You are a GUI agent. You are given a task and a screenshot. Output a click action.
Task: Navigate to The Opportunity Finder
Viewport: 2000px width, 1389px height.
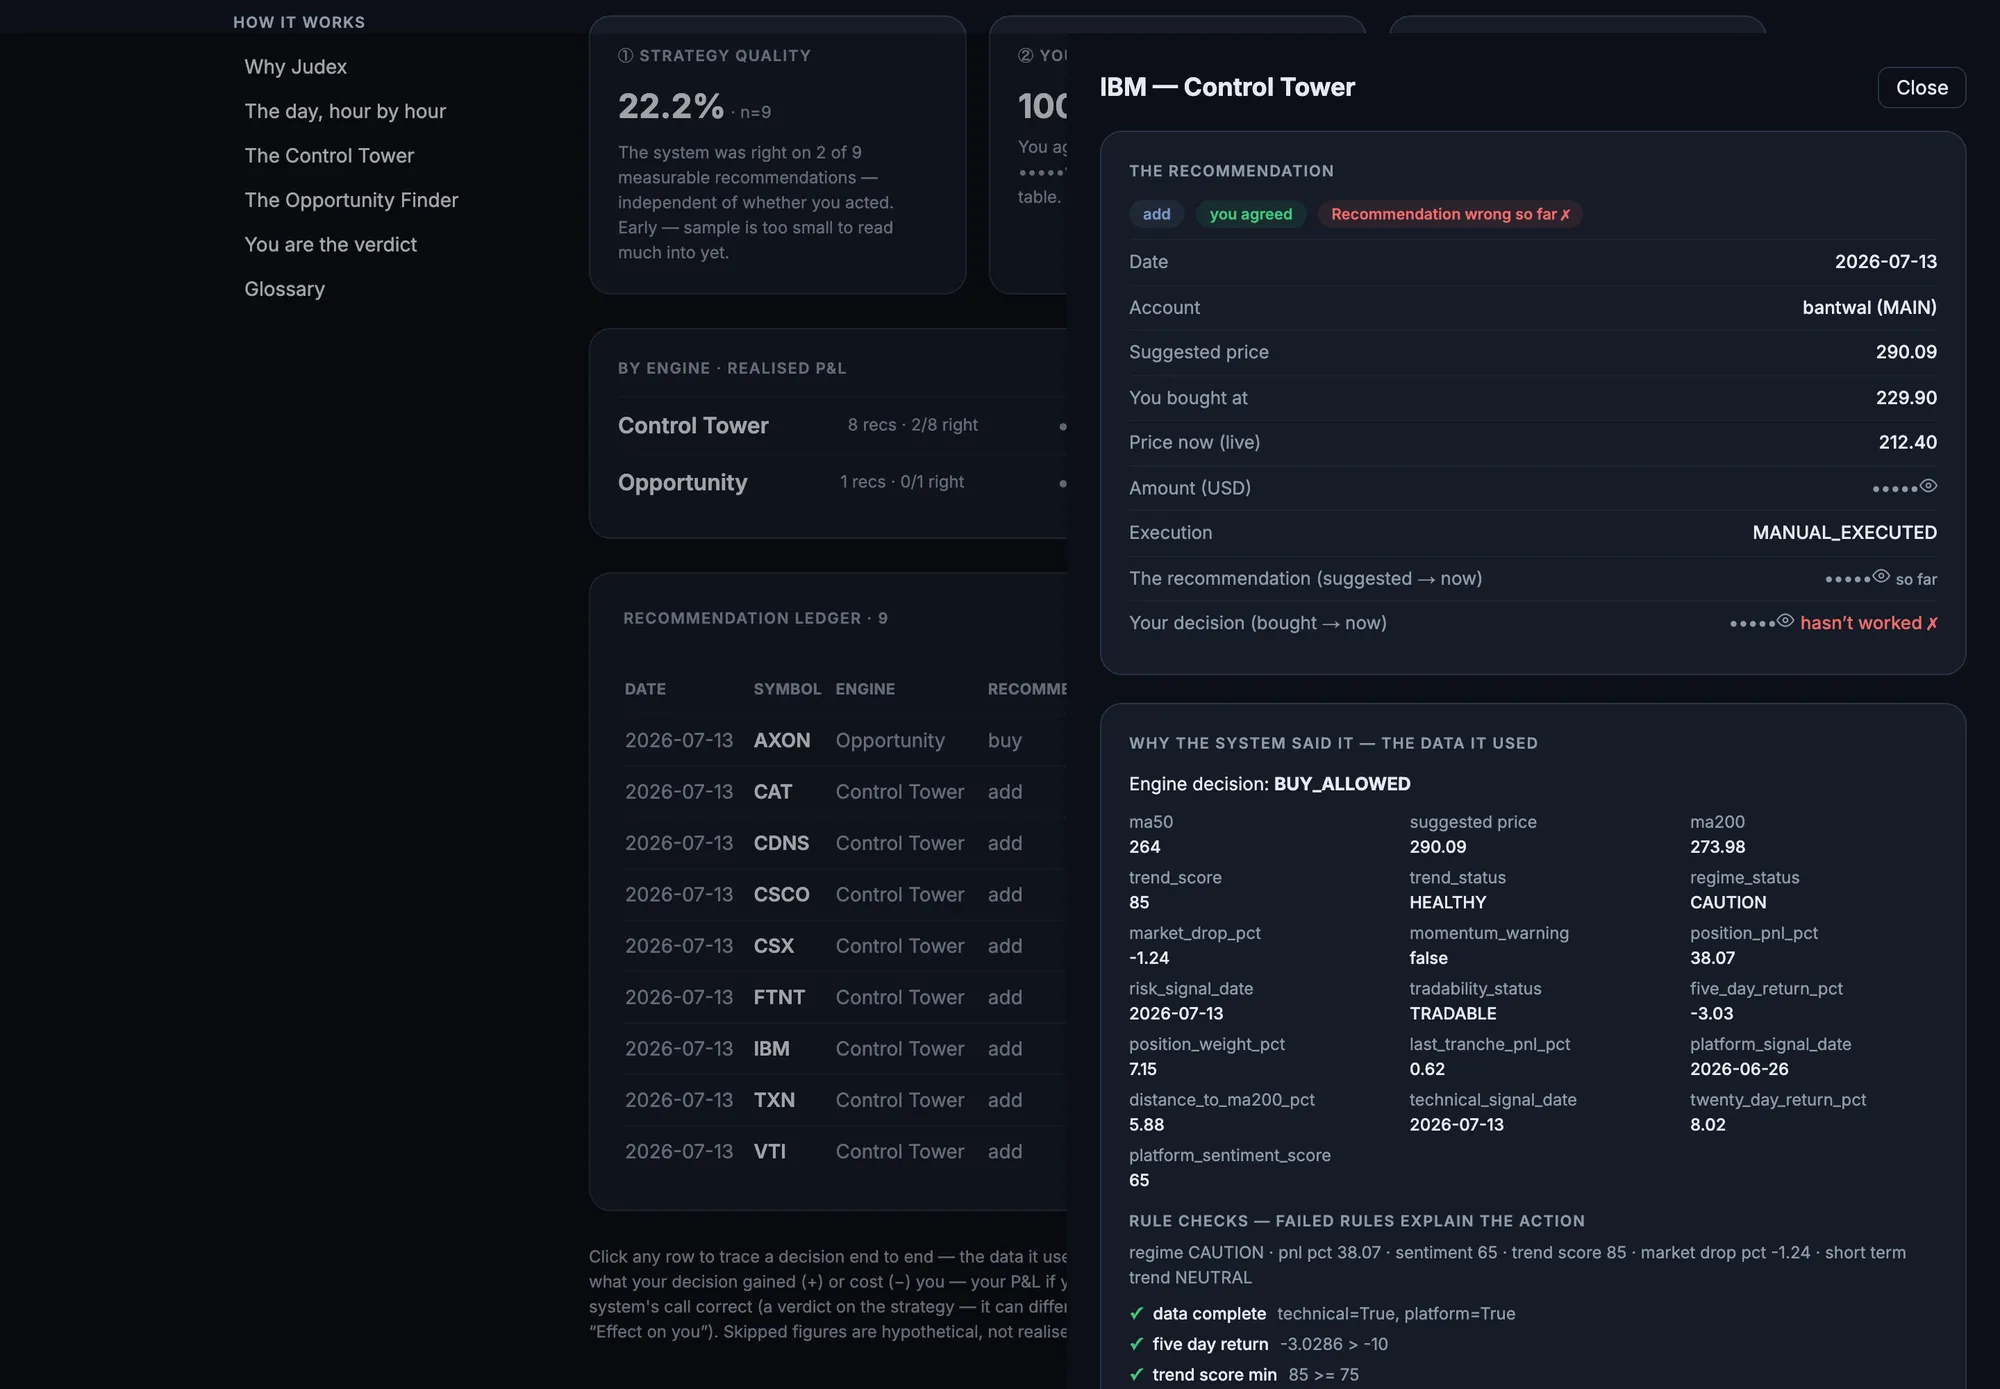[x=351, y=200]
